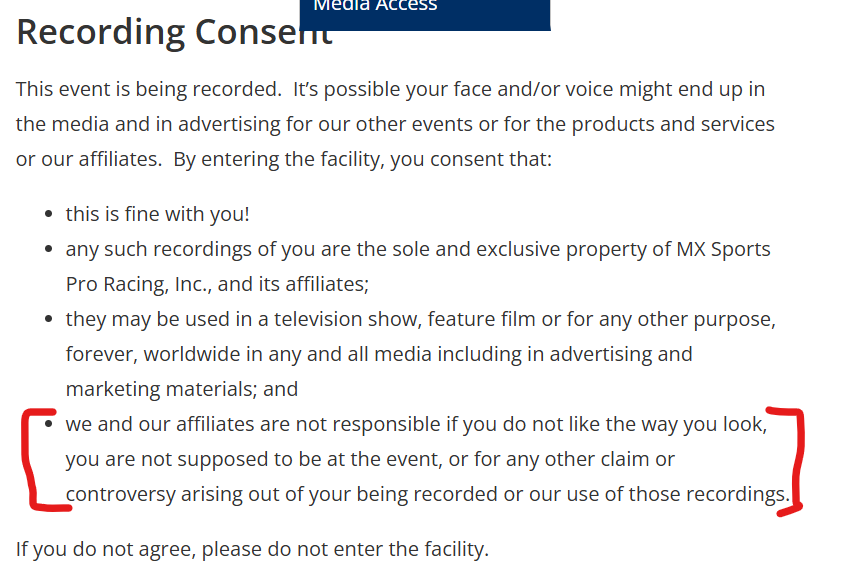
Task: Click bullet dot before "we and our affiliates"
Action: click(48, 424)
